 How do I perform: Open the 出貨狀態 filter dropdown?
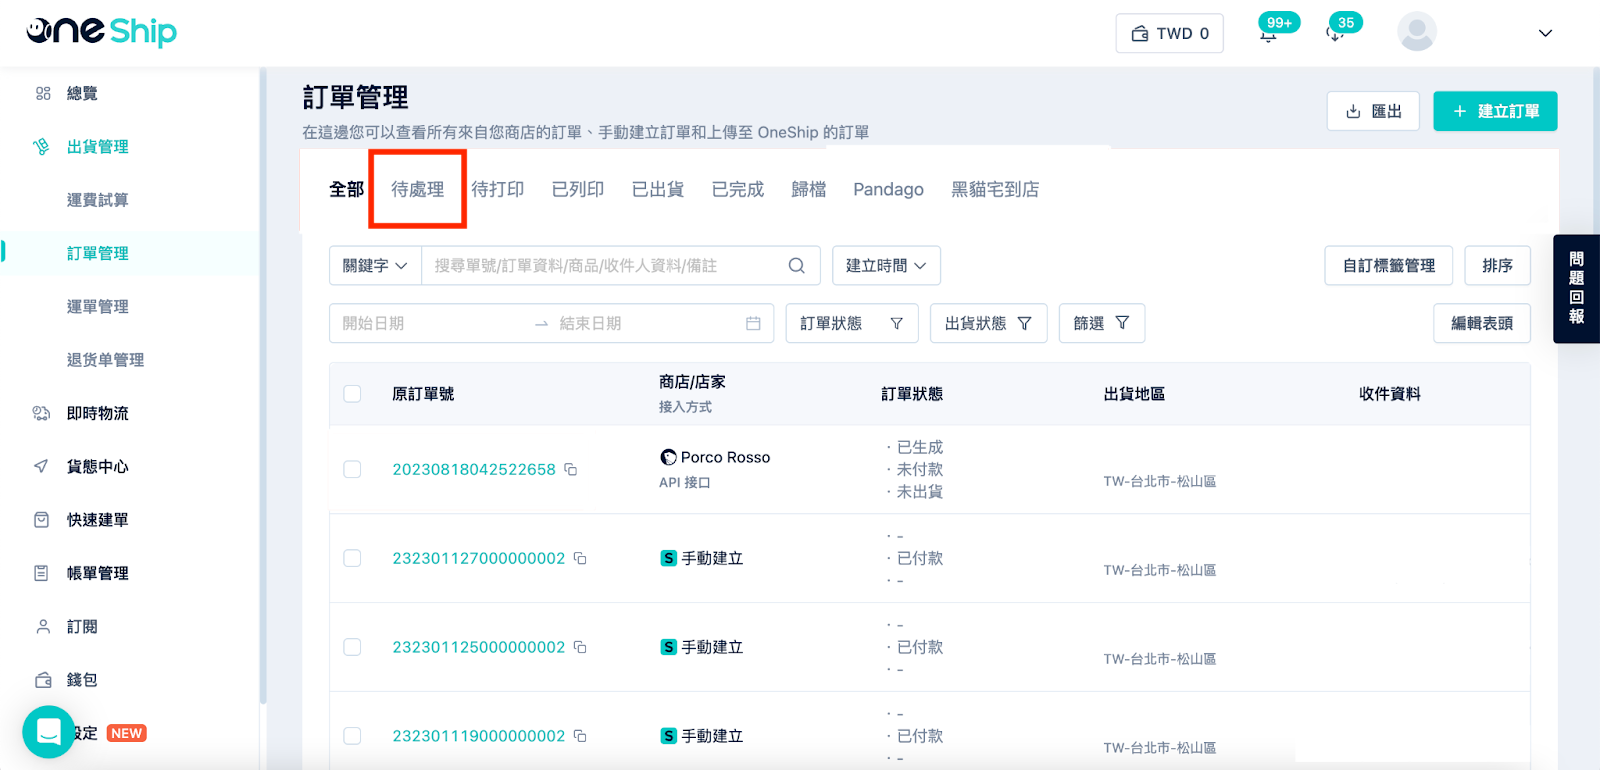(x=988, y=323)
